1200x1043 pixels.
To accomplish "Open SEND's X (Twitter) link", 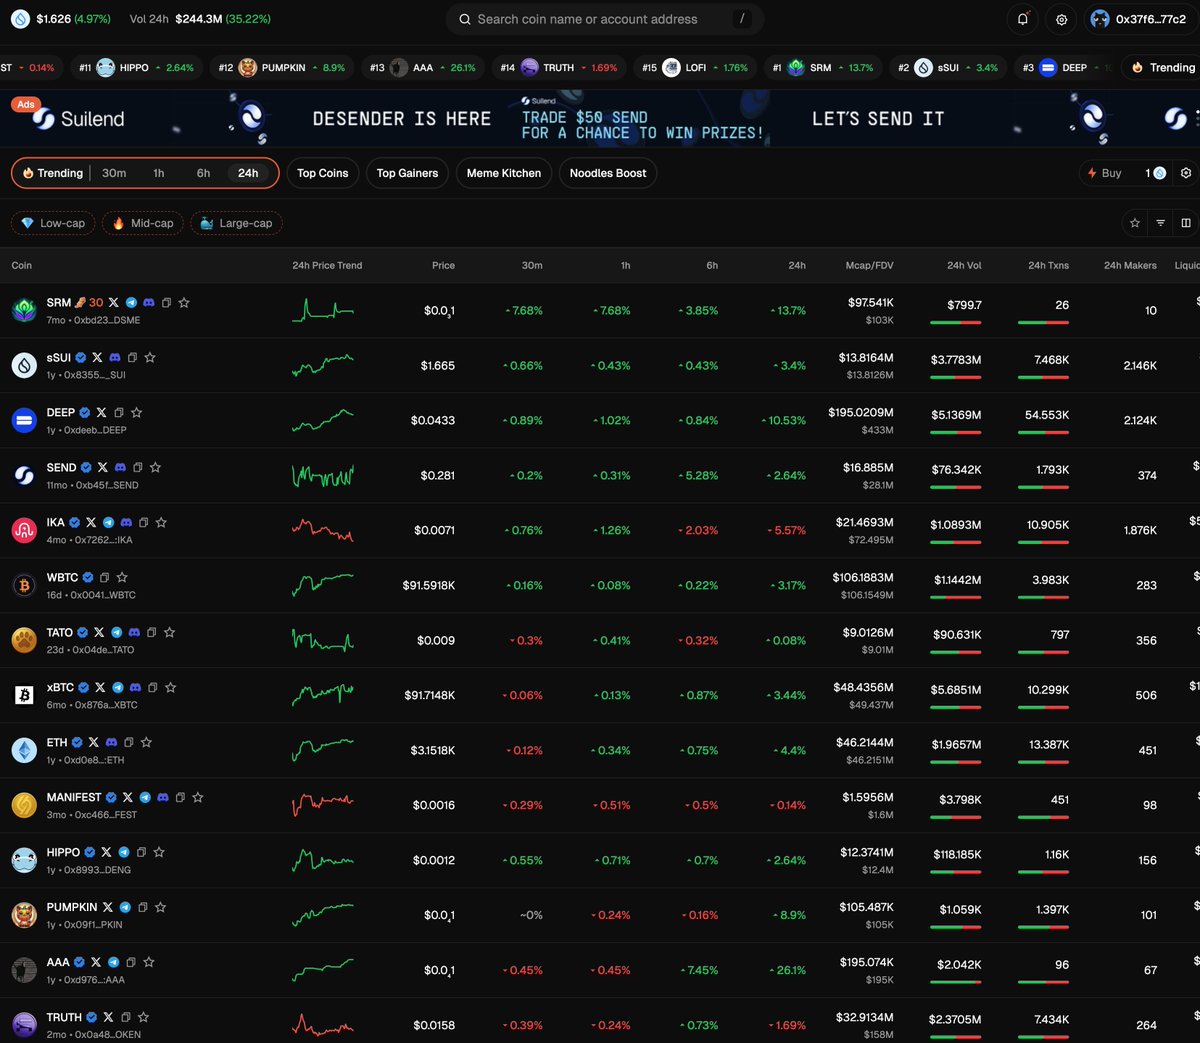I will pos(102,467).
